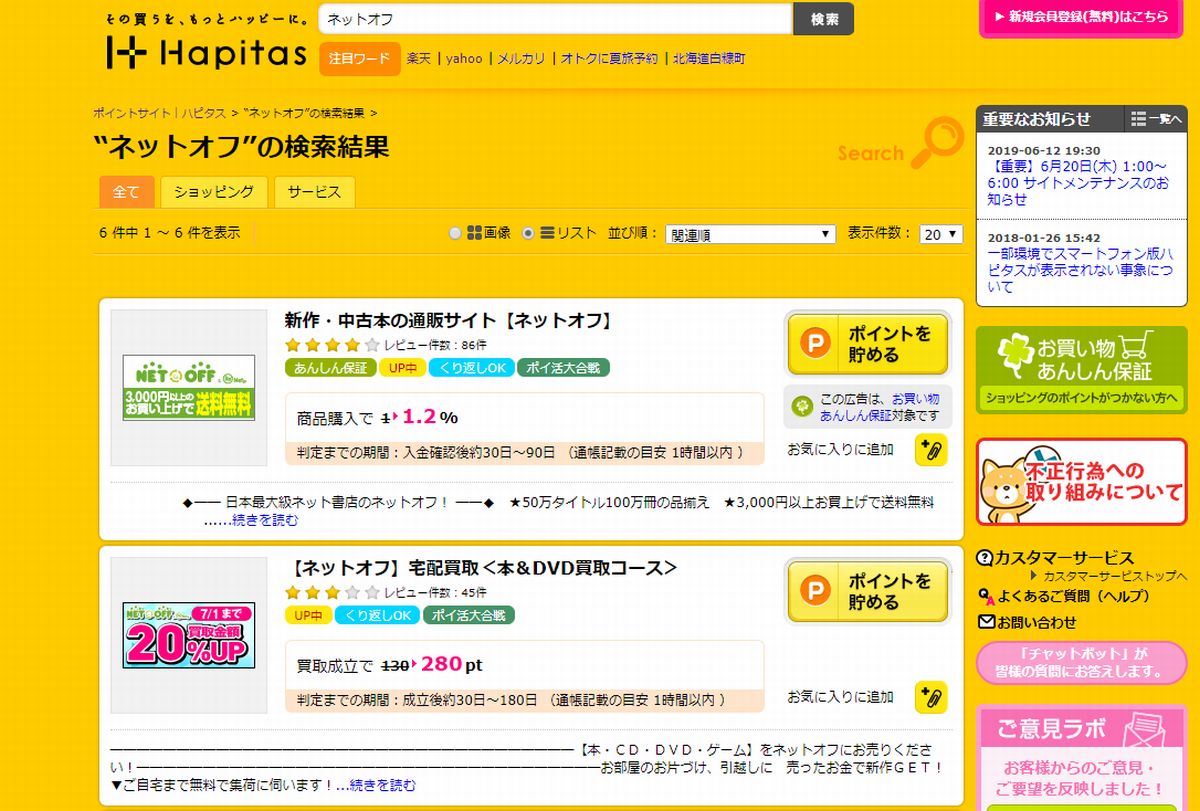Viewport: 1200px width, 811px height.
Task: Open the 並び順 関連順 dropdown
Action: pos(751,234)
